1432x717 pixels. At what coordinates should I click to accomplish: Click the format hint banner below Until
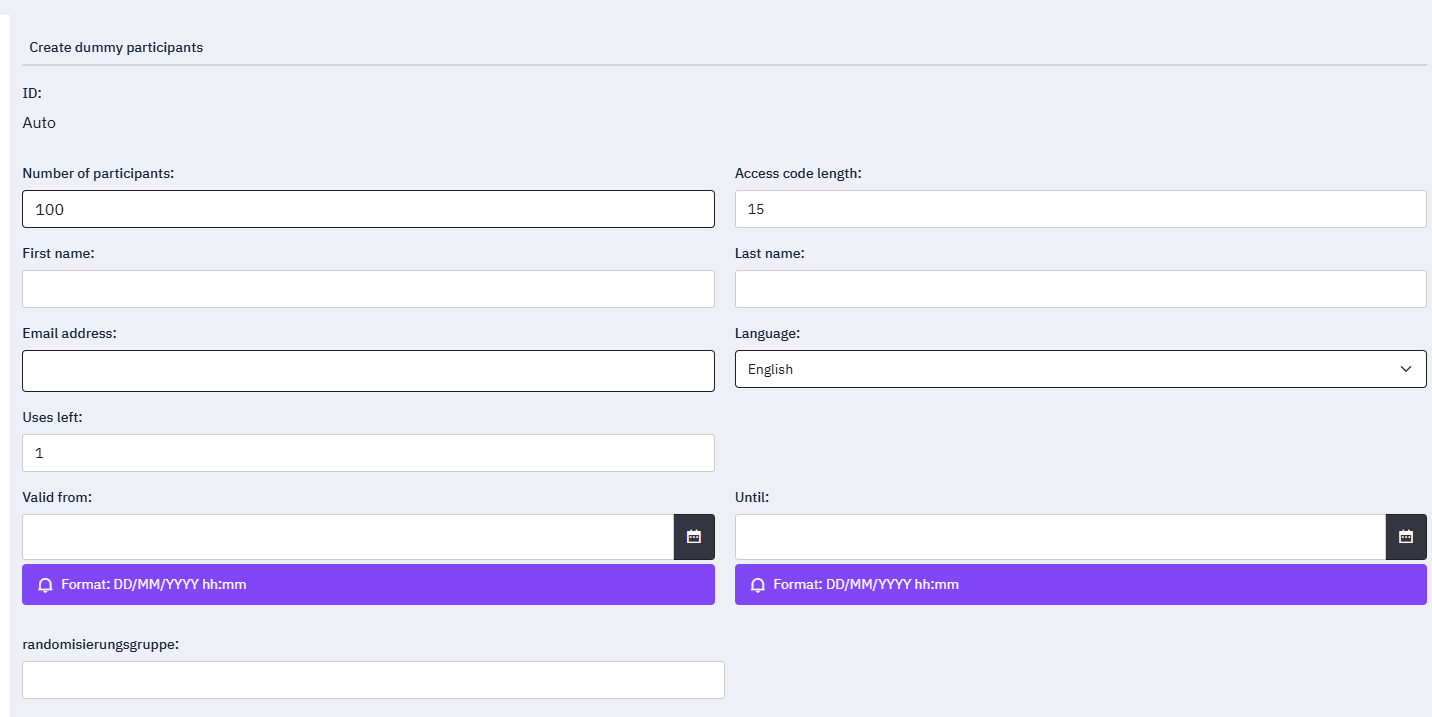click(1080, 585)
